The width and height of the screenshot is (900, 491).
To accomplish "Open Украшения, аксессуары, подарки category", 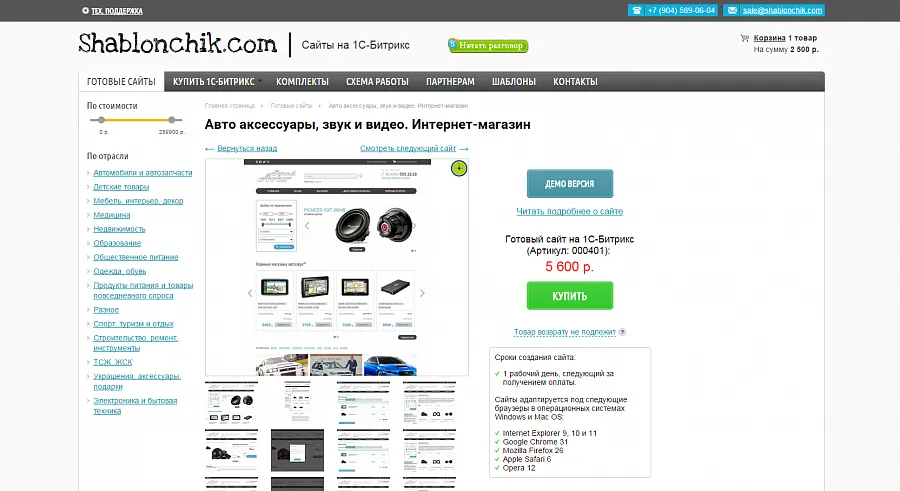I will [x=137, y=381].
